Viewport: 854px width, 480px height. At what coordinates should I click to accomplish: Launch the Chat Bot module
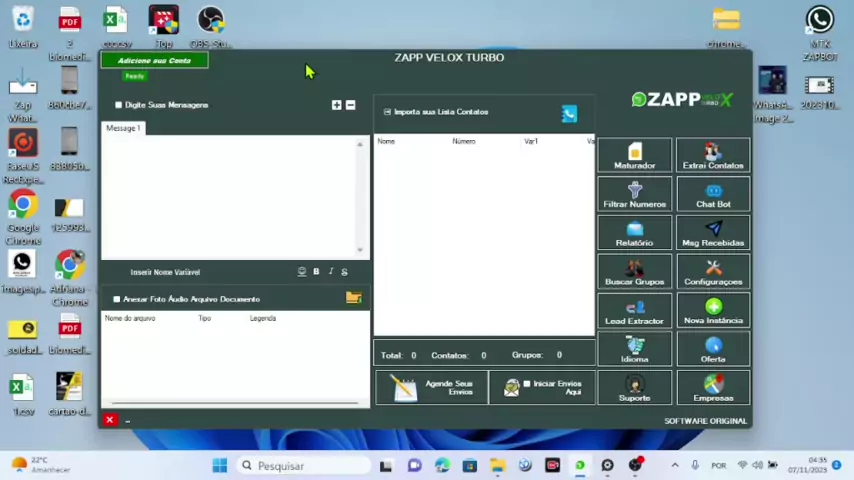click(x=713, y=195)
